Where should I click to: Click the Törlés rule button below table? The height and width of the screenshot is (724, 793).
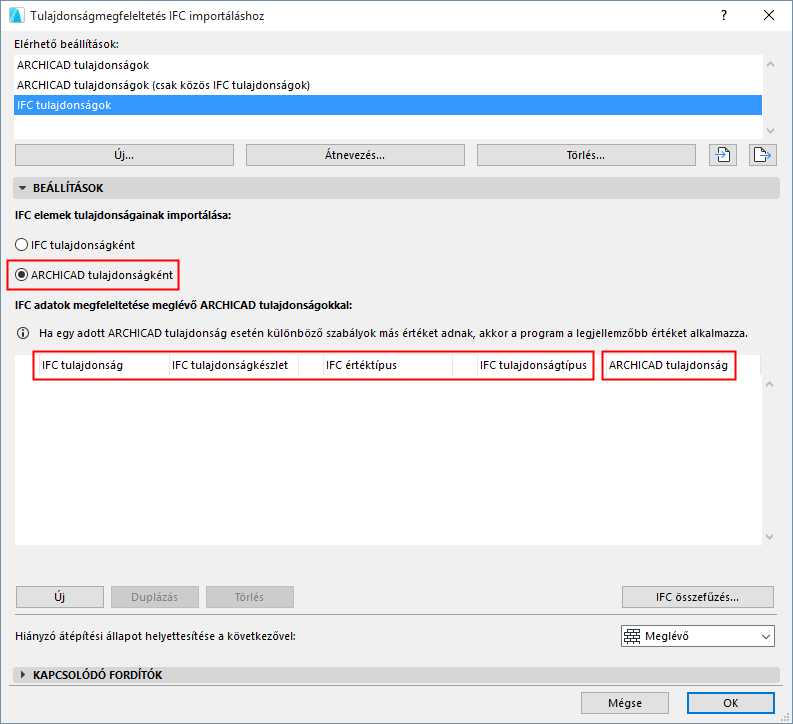pos(250,597)
